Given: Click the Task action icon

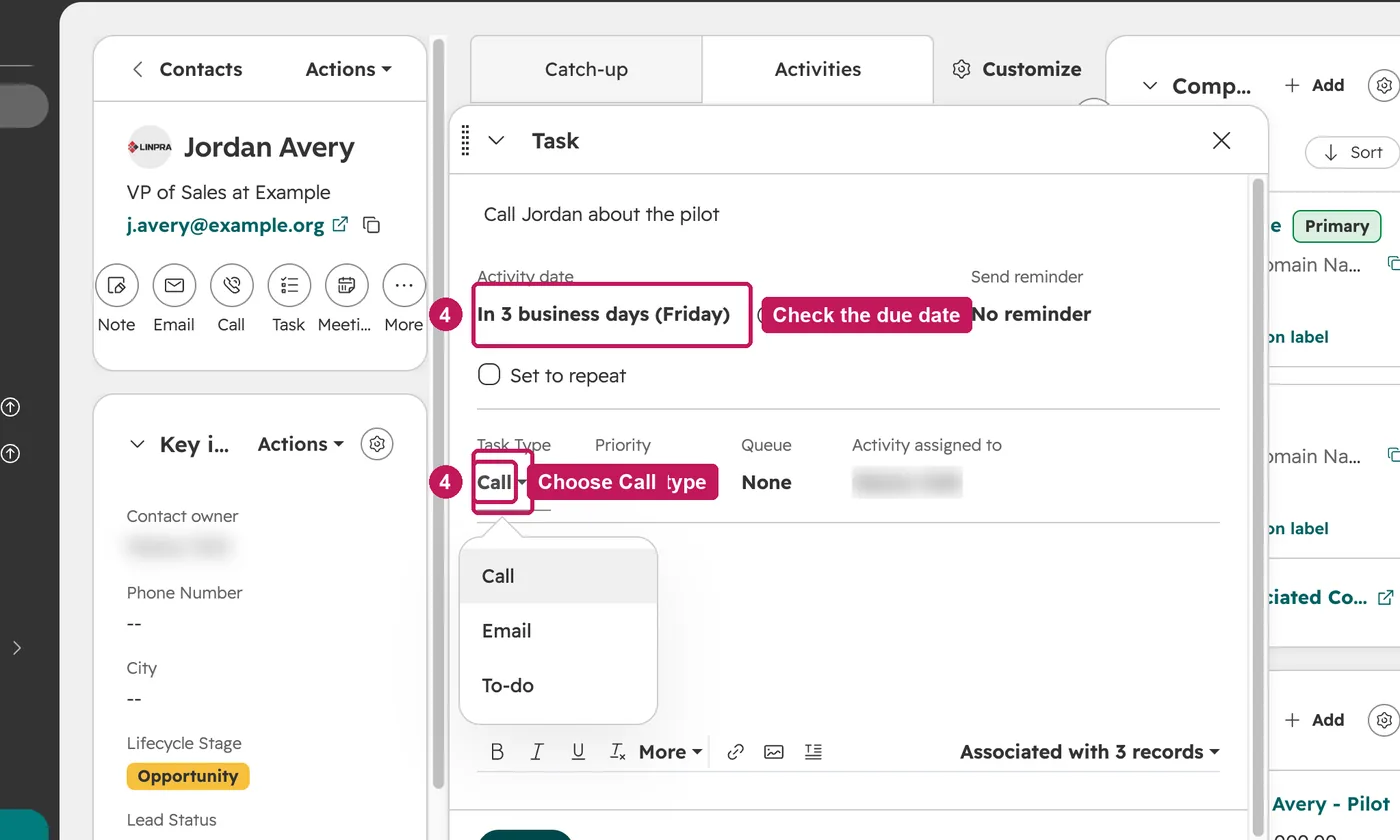Looking at the screenshot, I should 289,286.
